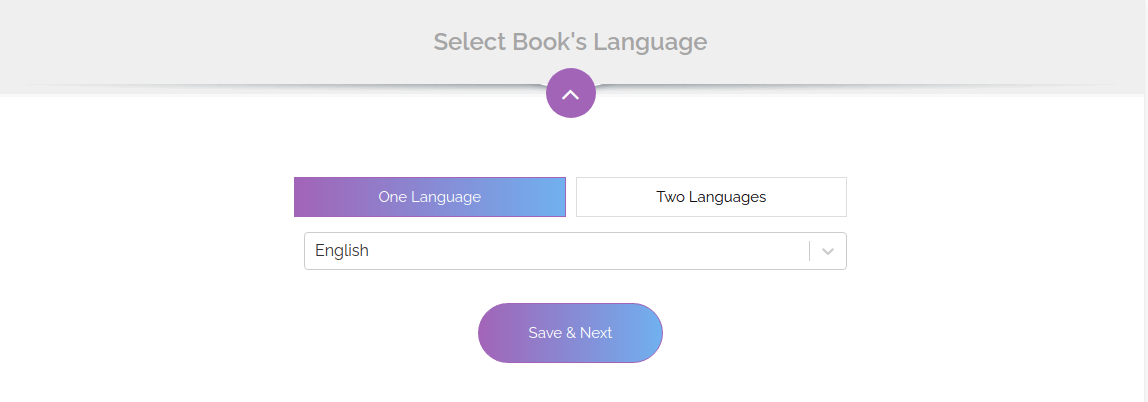This screenshot has width=1148, height=402.
Task: Click the gray down-arrow icon in the language selector
Action: point(828,251)
